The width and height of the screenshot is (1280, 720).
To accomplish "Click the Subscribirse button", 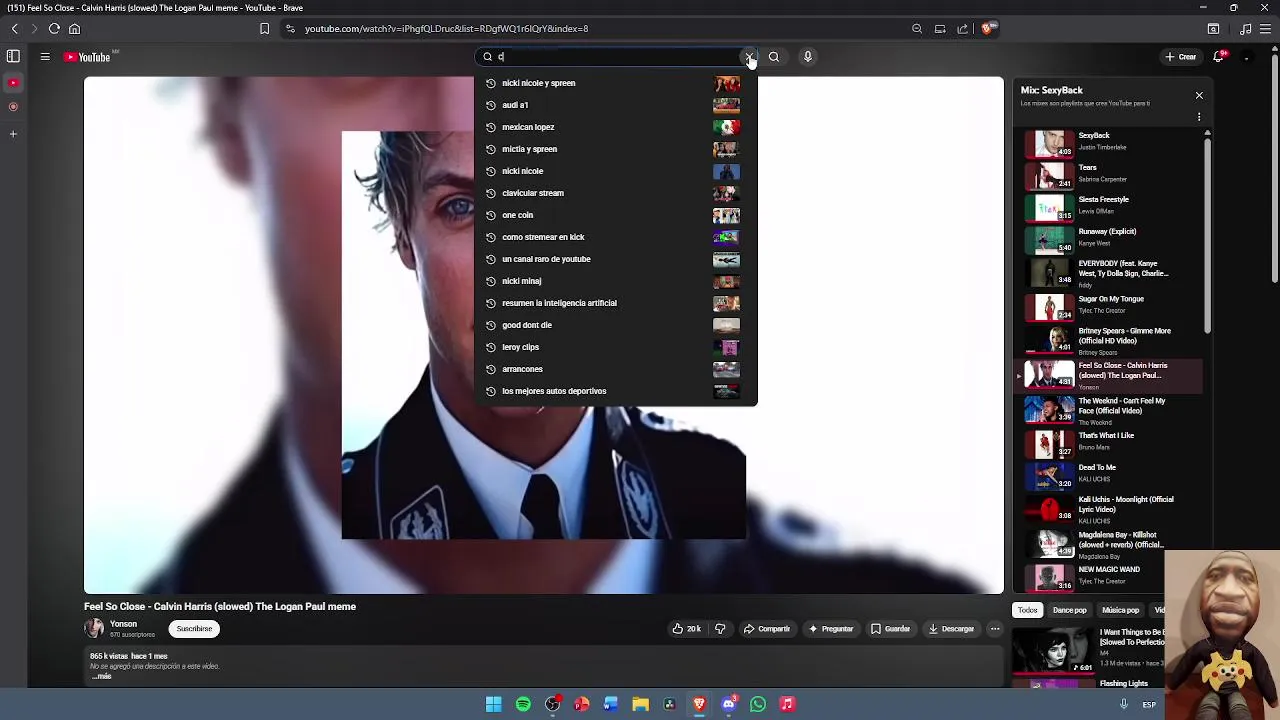I will click(194, 629).
